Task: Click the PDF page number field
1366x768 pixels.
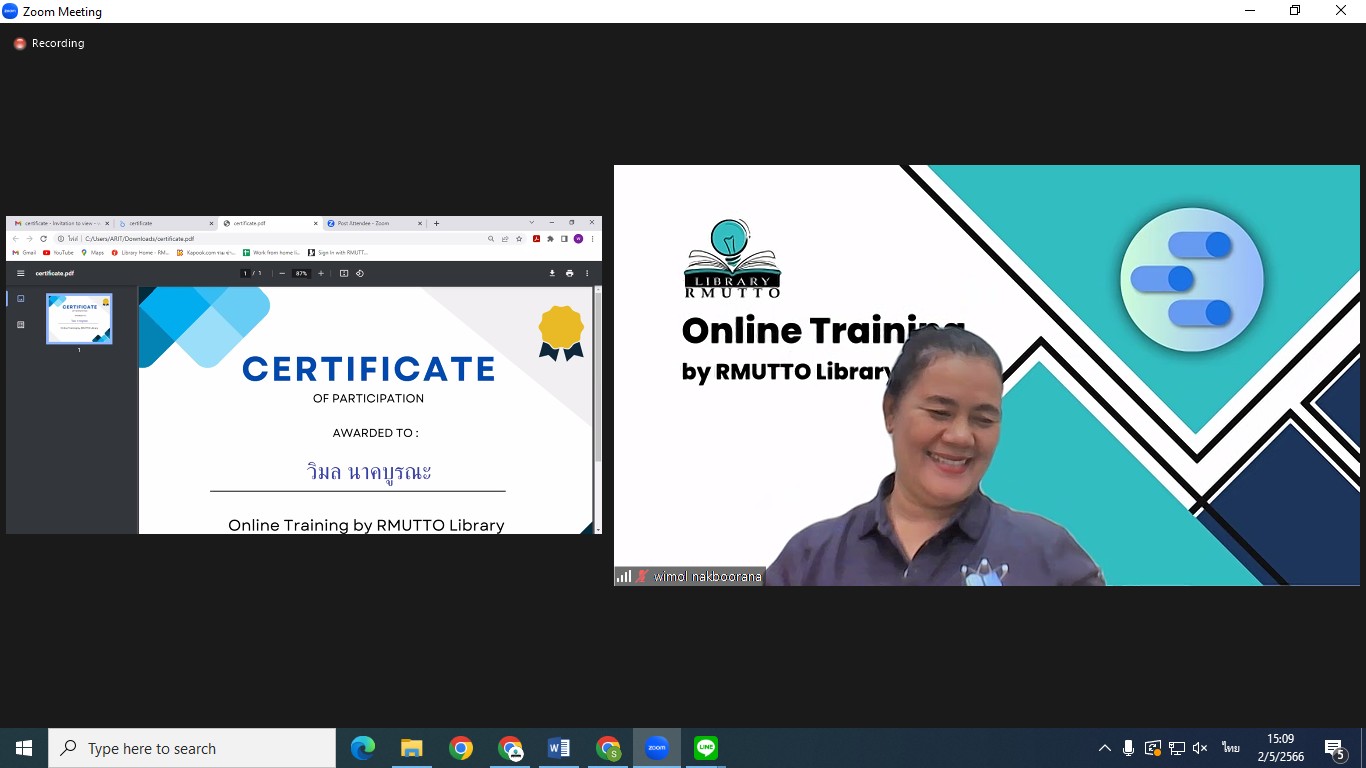Action: click(246, 273)
